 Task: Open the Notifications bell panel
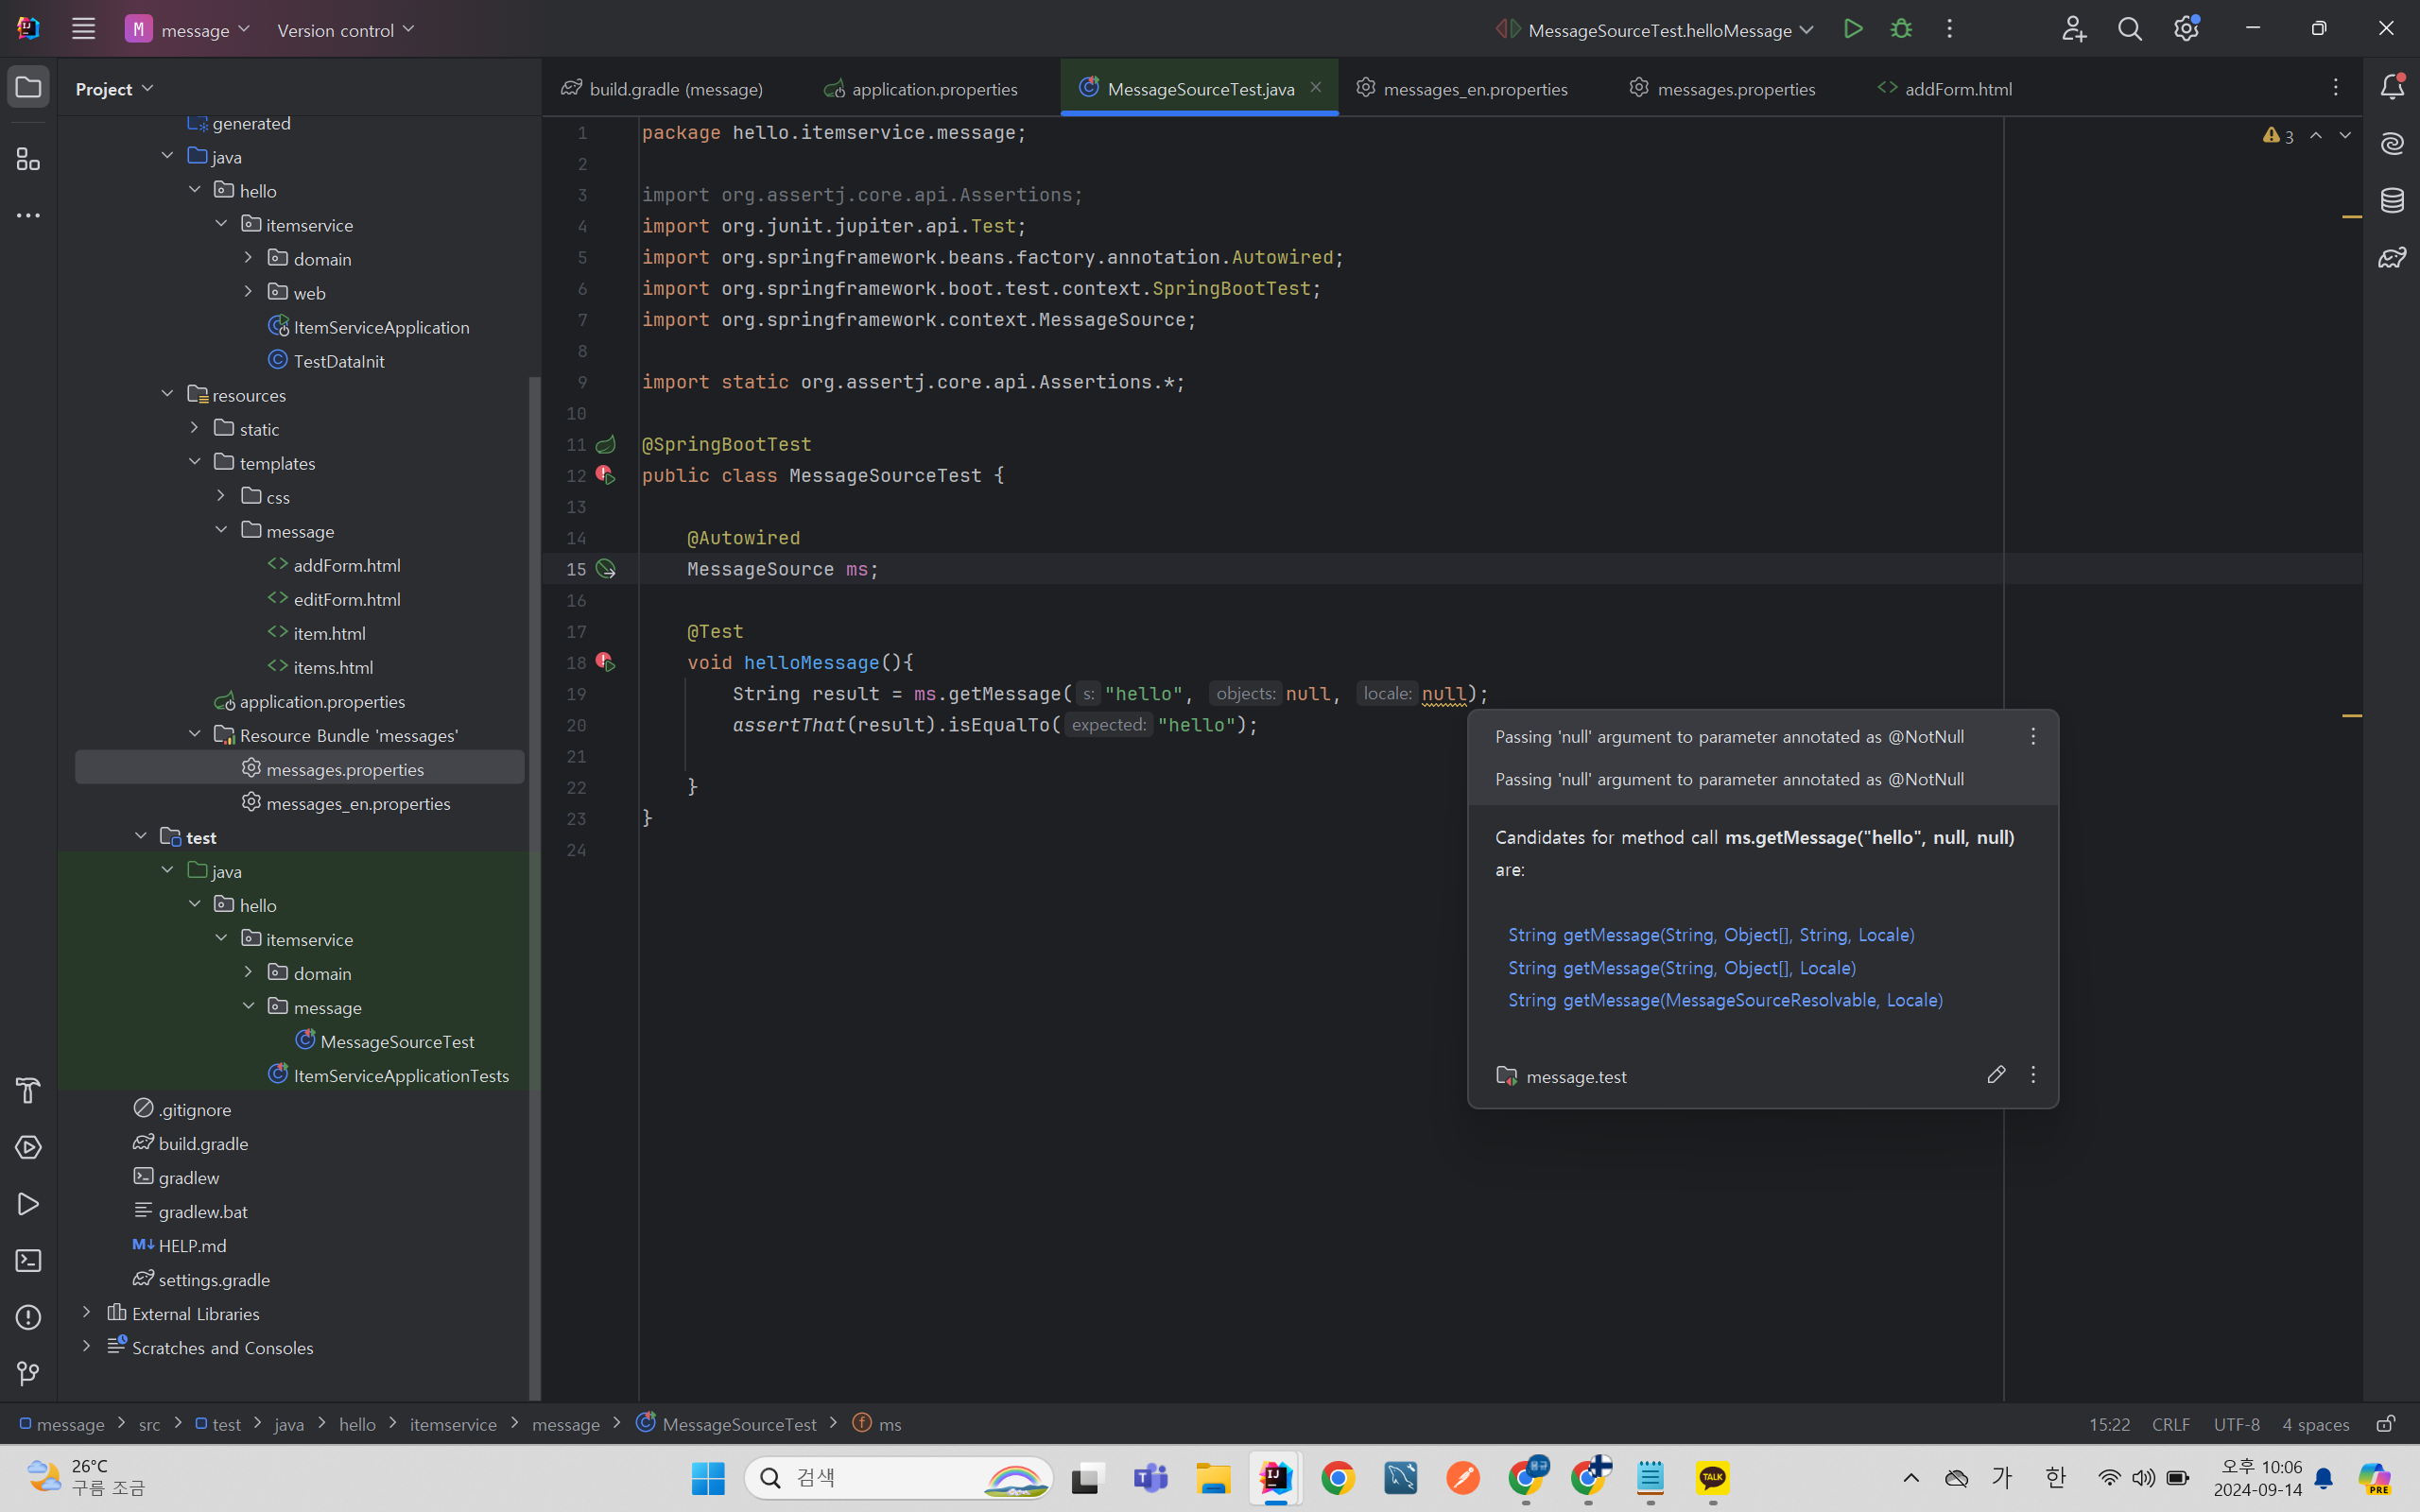tap(2392, 87)
